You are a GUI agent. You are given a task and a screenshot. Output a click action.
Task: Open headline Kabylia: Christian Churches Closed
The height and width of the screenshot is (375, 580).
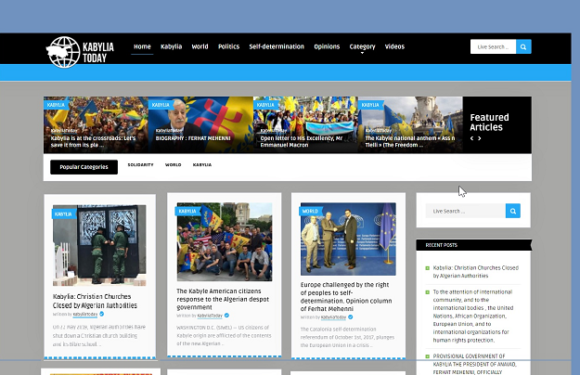[x=95, y=301]
